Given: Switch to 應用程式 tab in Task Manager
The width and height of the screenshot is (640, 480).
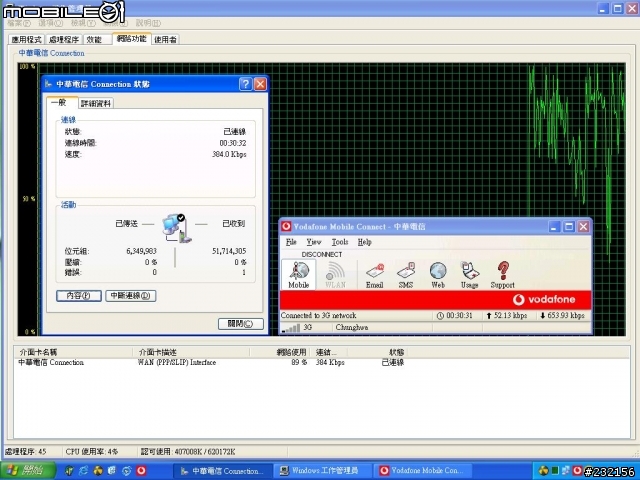Looking at the screenshot, I should 27,40.
